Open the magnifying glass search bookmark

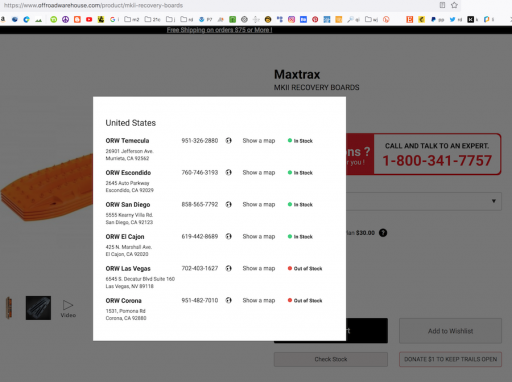click(353, 20)
